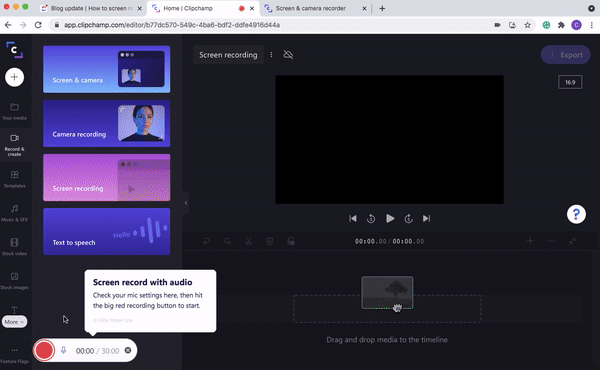Open Feature Flags in the sidebar
The image size is (600, 370).
15,355
